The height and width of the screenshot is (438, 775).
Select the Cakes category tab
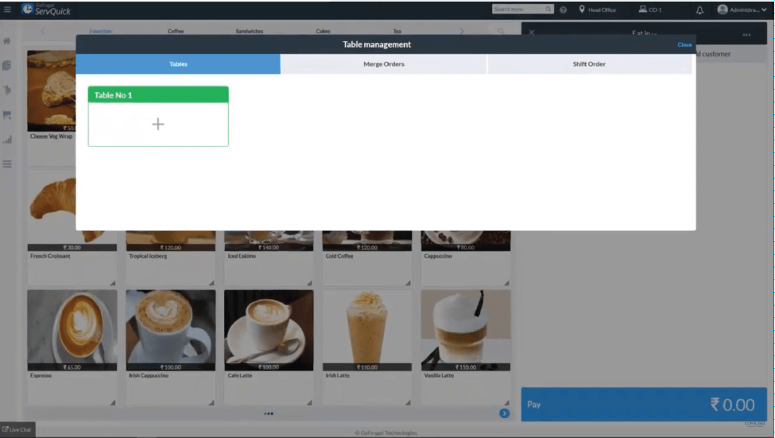pyautogui.click(x=323, y=31)
